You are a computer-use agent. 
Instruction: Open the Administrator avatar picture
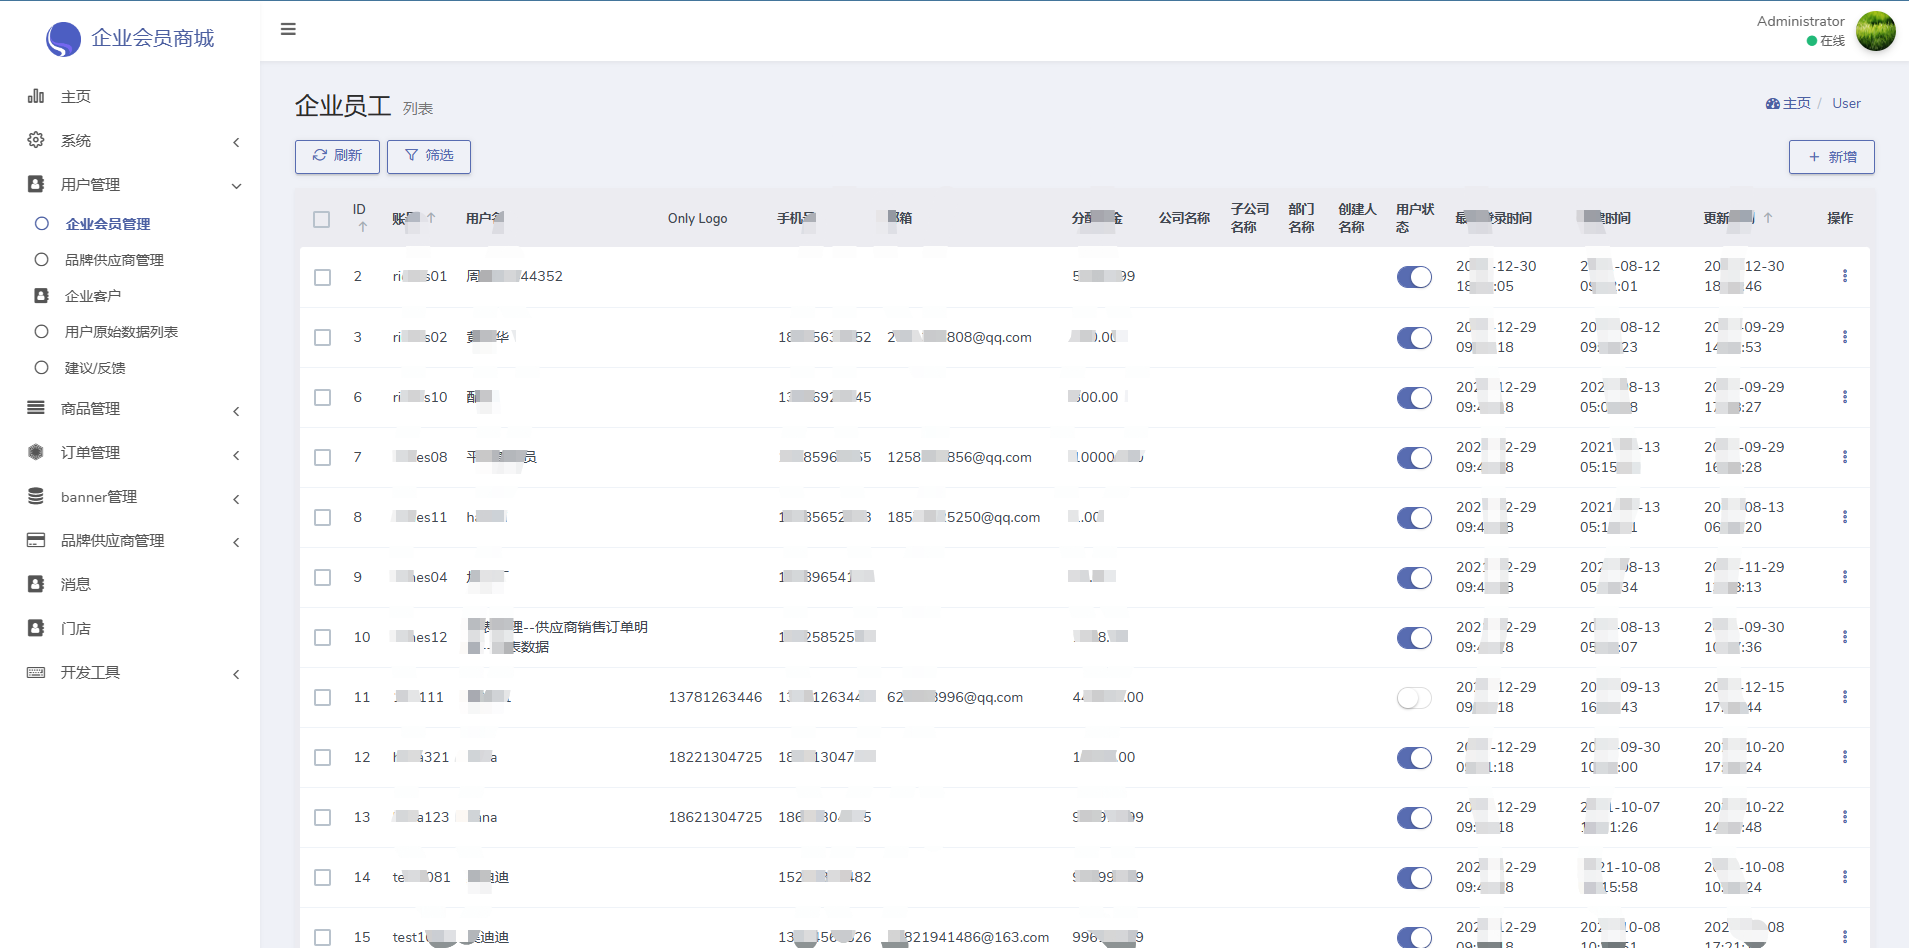click(x=1876, y=31)
